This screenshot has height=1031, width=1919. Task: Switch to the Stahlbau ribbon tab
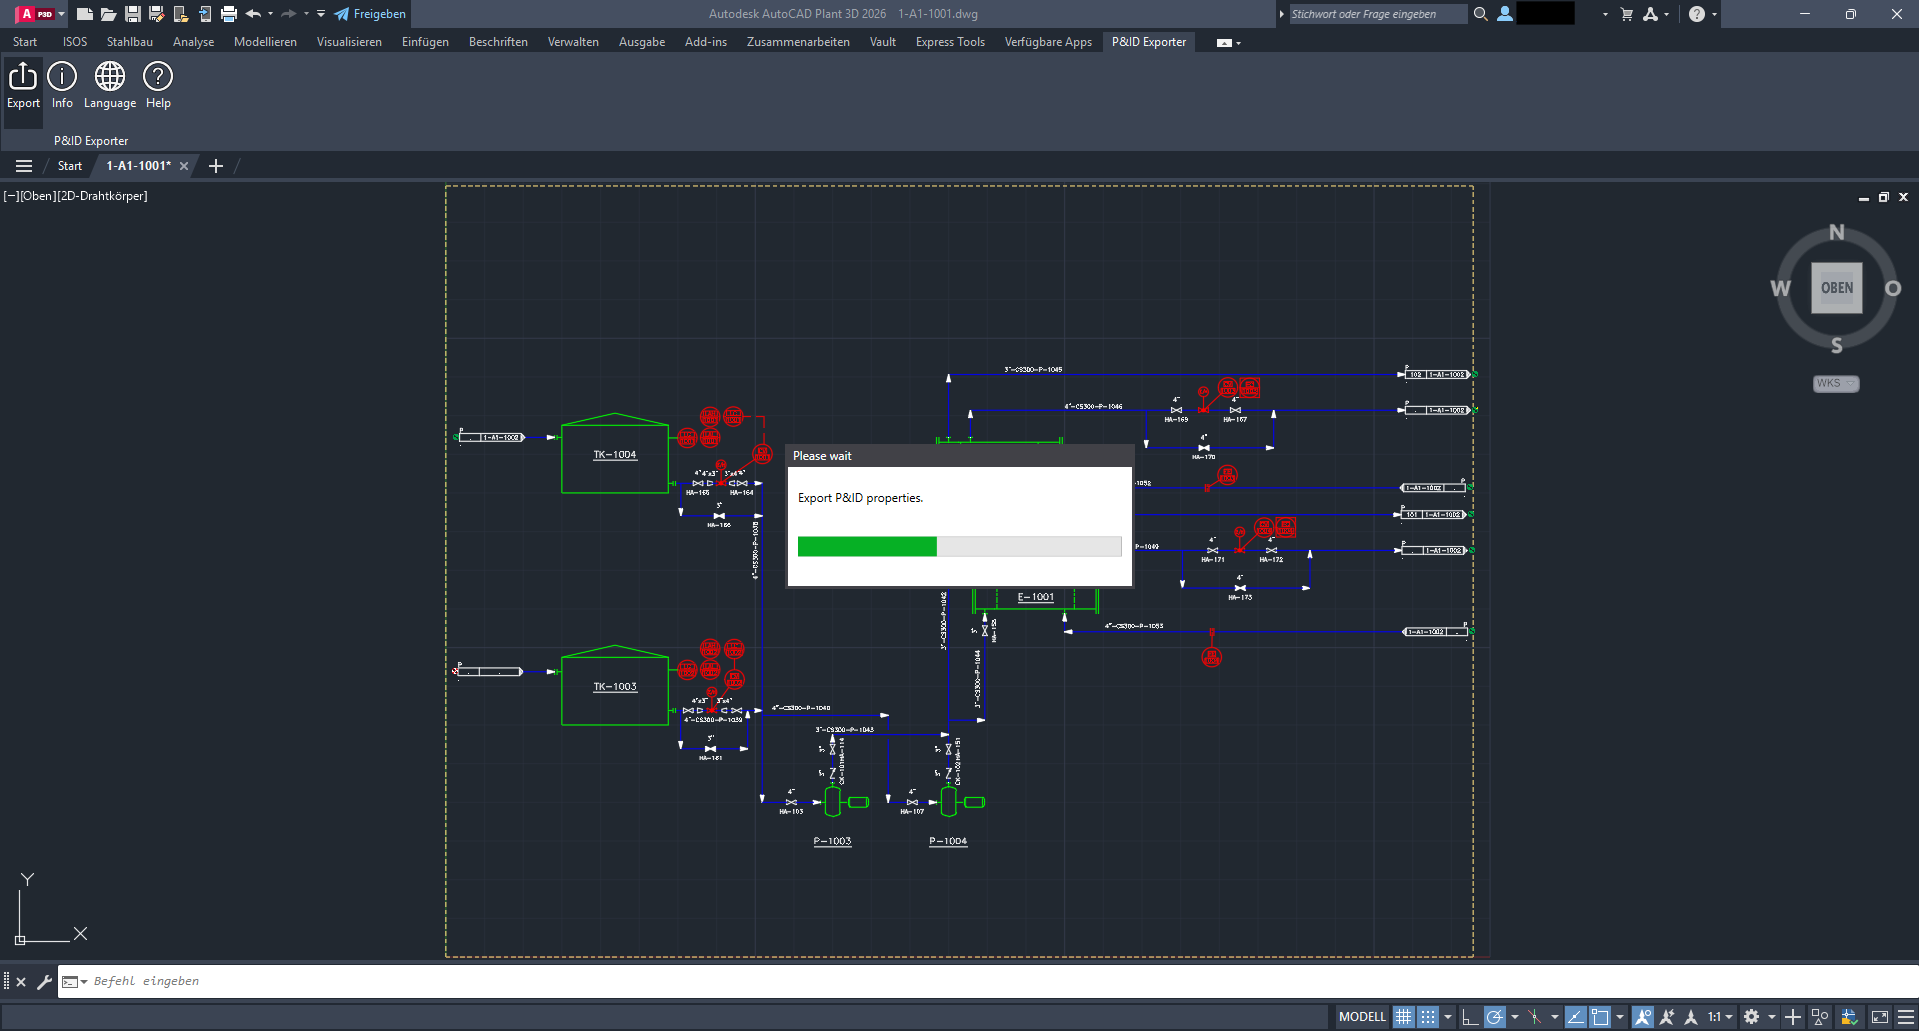(129, 41)
